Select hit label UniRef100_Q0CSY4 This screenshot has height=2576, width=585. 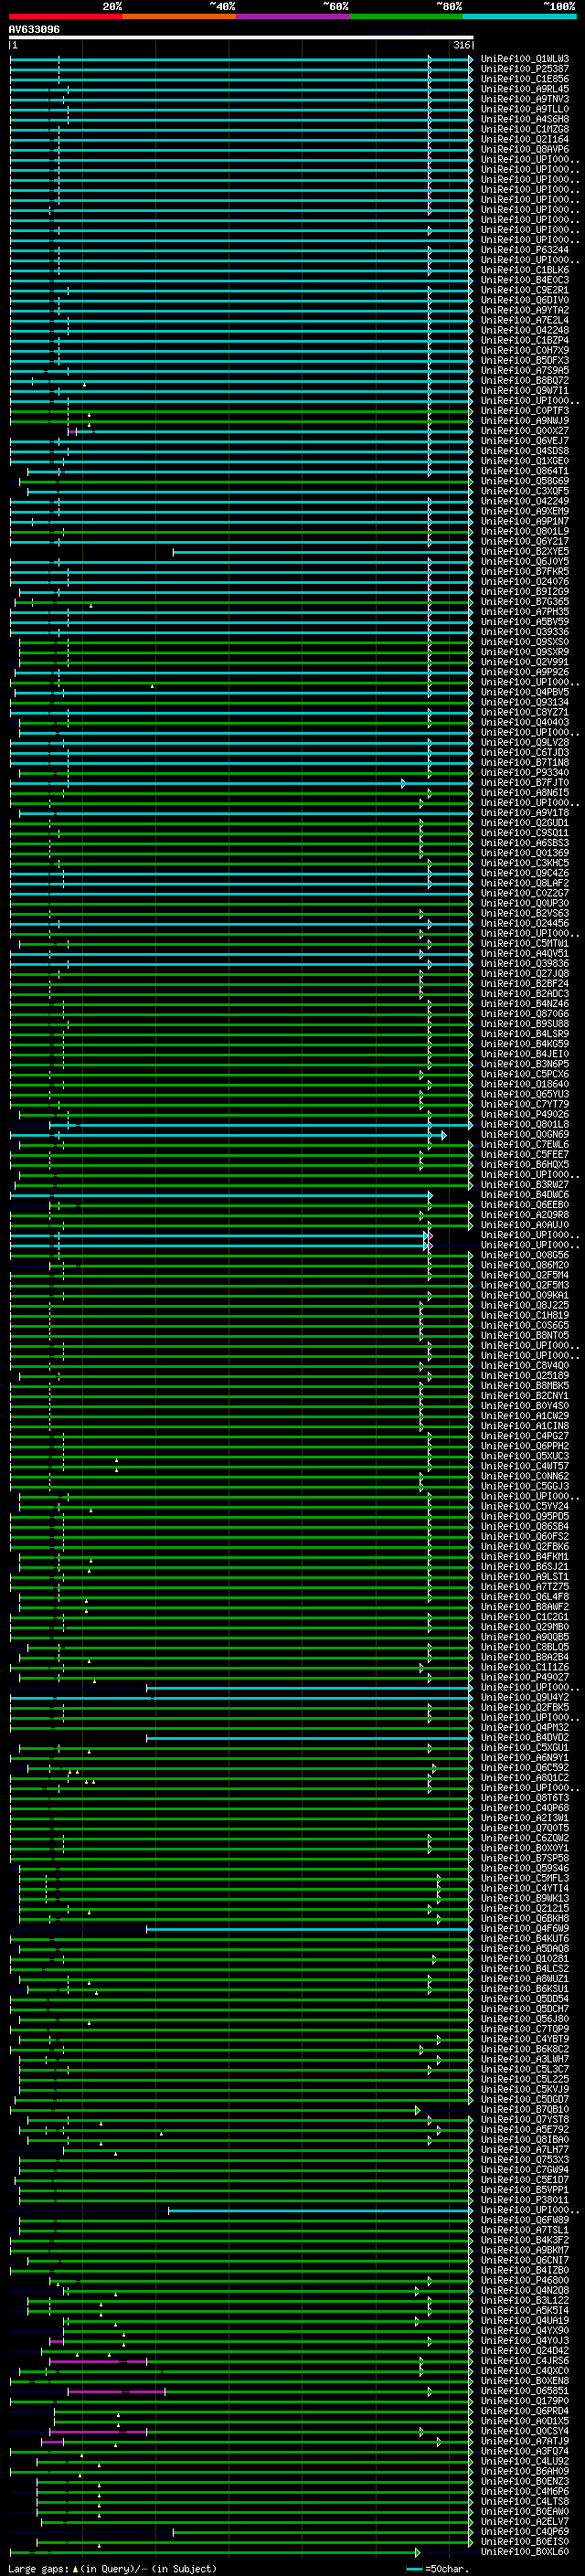click(525, 2431)
